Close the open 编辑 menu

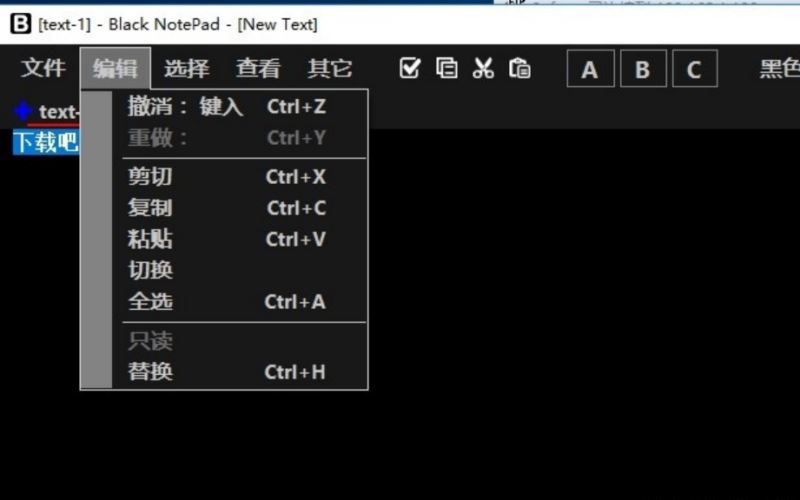115,68
